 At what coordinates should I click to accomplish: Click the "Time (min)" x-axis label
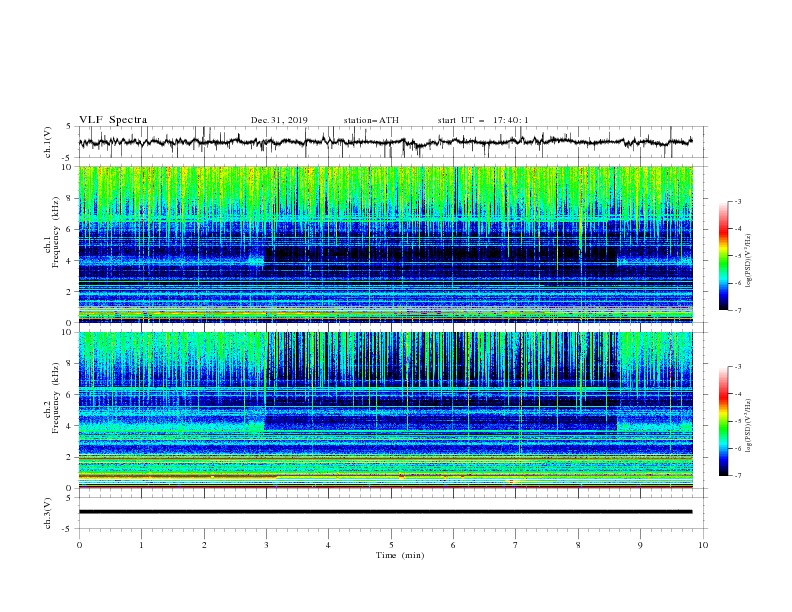400,555
